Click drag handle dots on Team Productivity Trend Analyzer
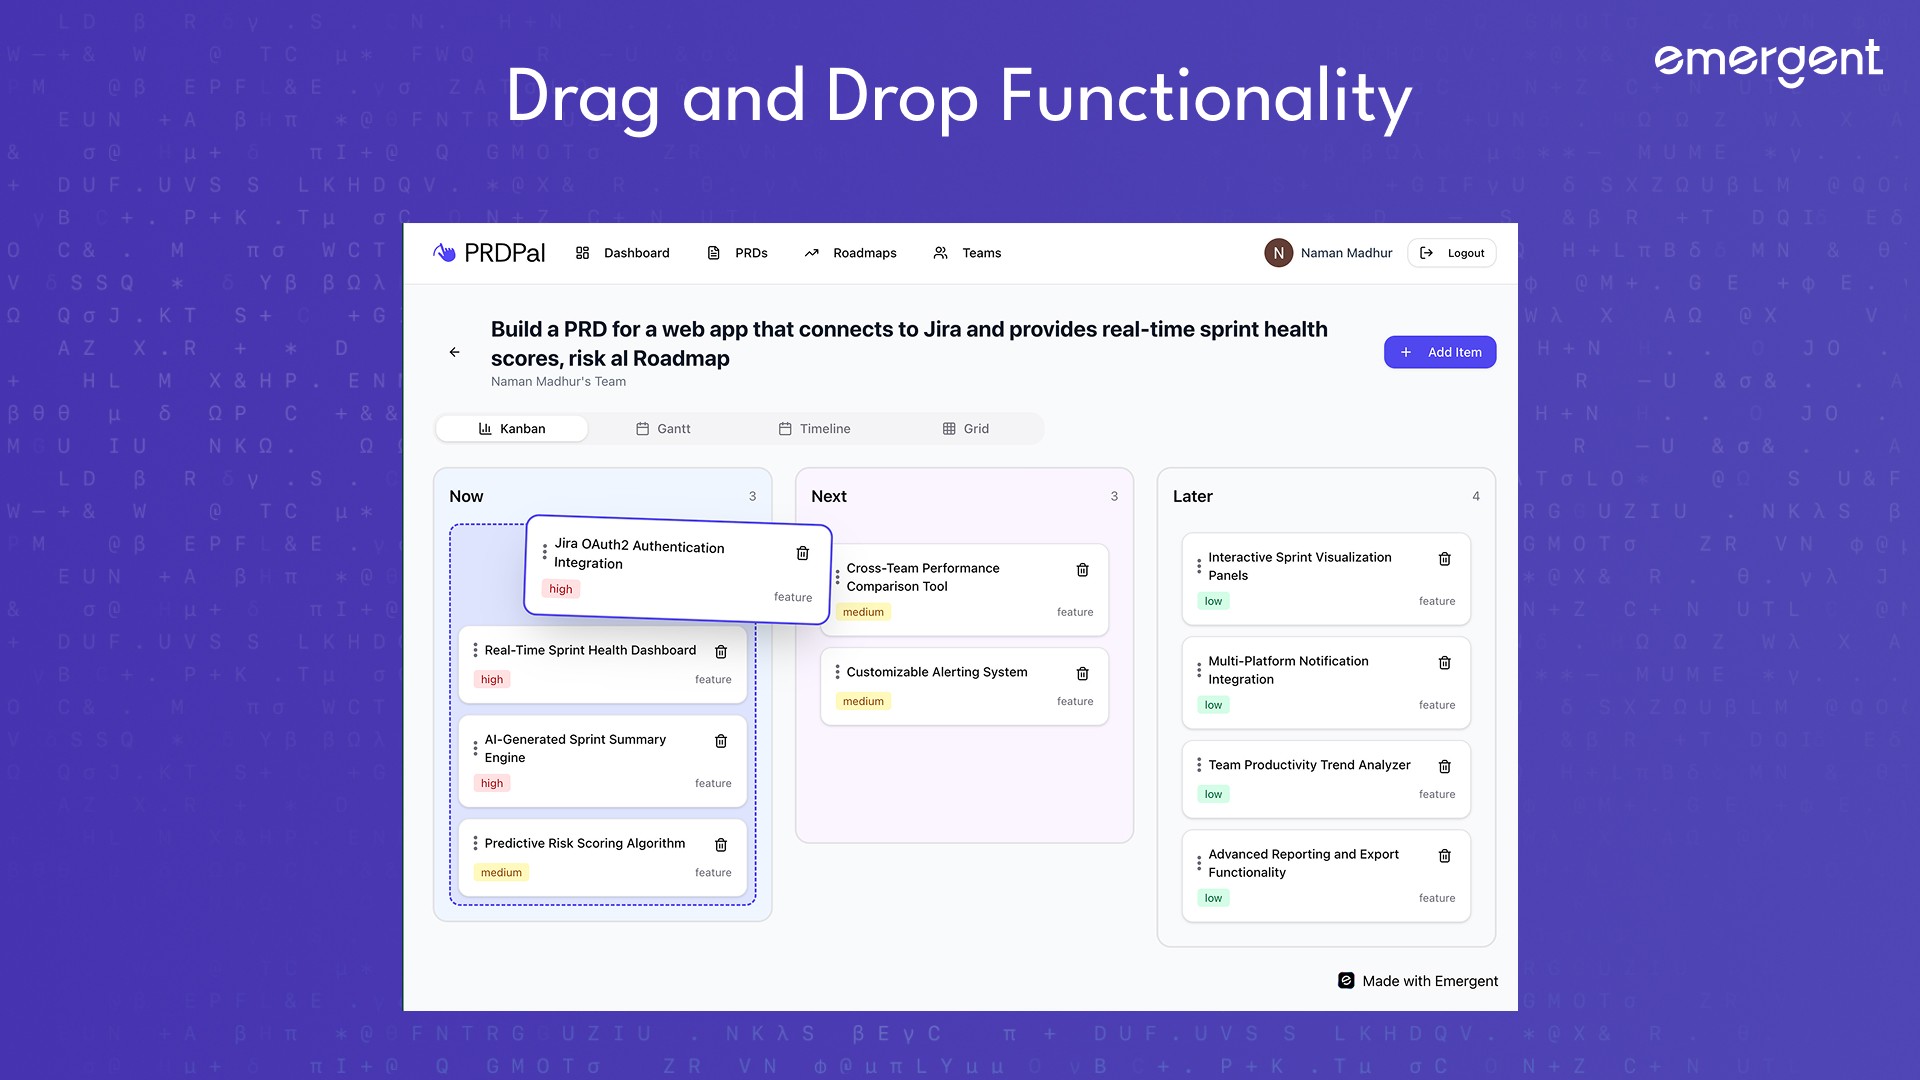 coord(1198,765)
